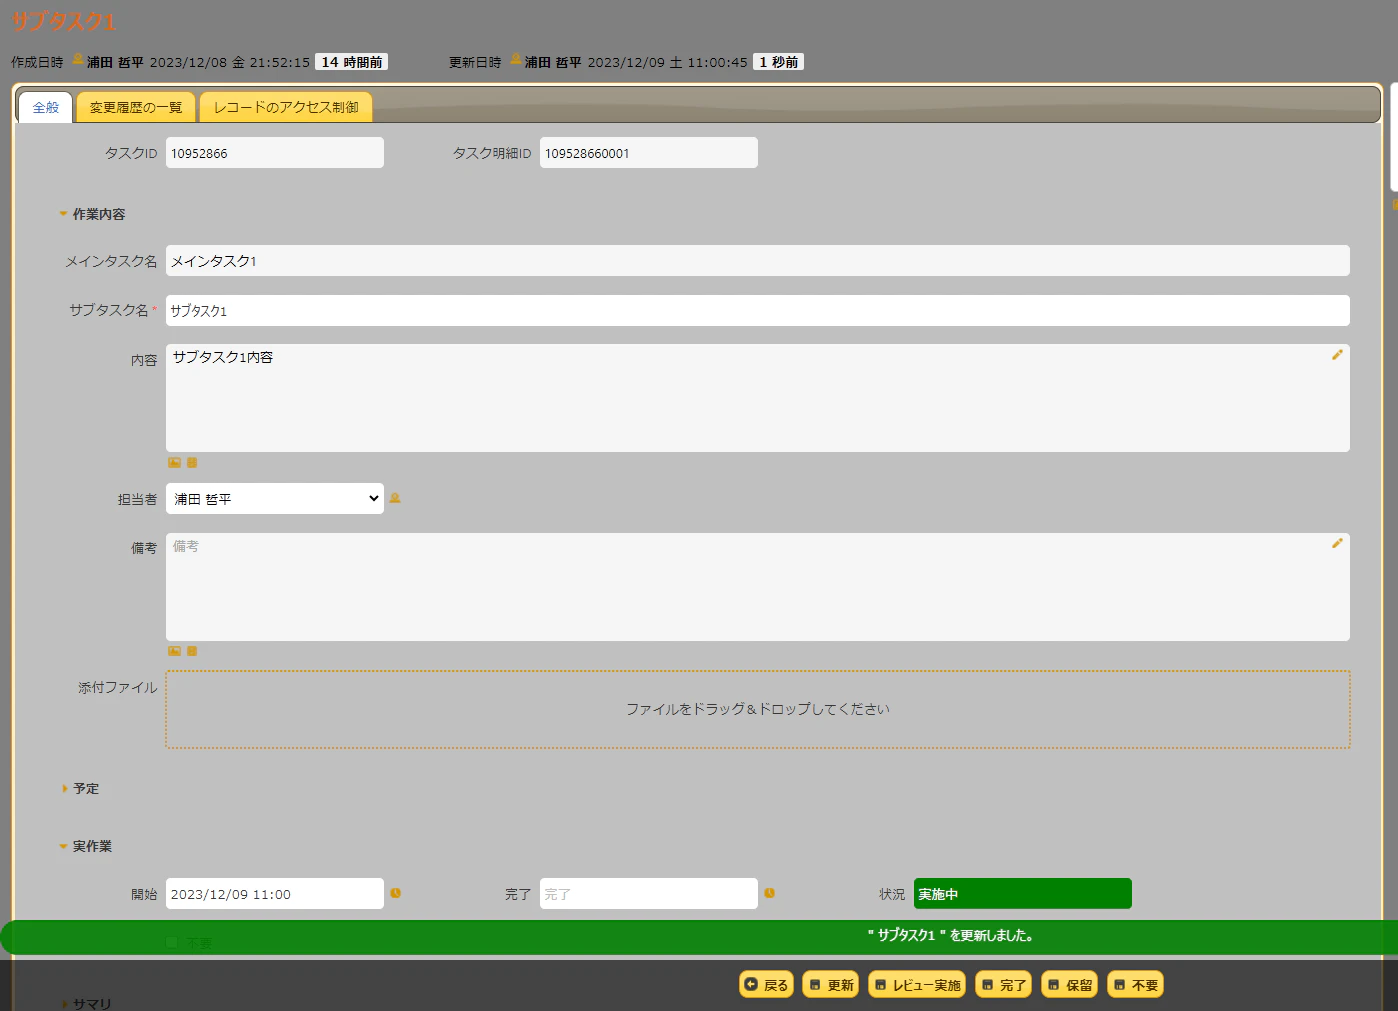1398x1011 pixels.
Task: Click the 保留 button
Action: 1070,985
